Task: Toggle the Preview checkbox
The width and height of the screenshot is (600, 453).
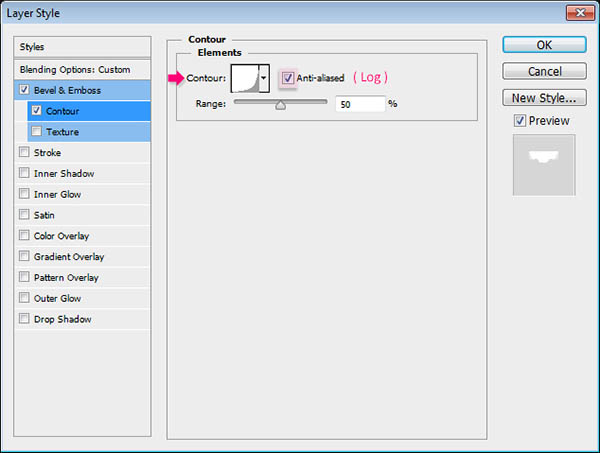Action: tap(520, 121)
